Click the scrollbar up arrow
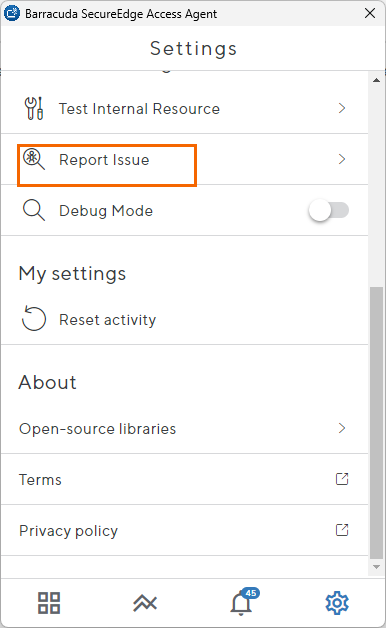The image size is (386, 628). coord(376,80)
